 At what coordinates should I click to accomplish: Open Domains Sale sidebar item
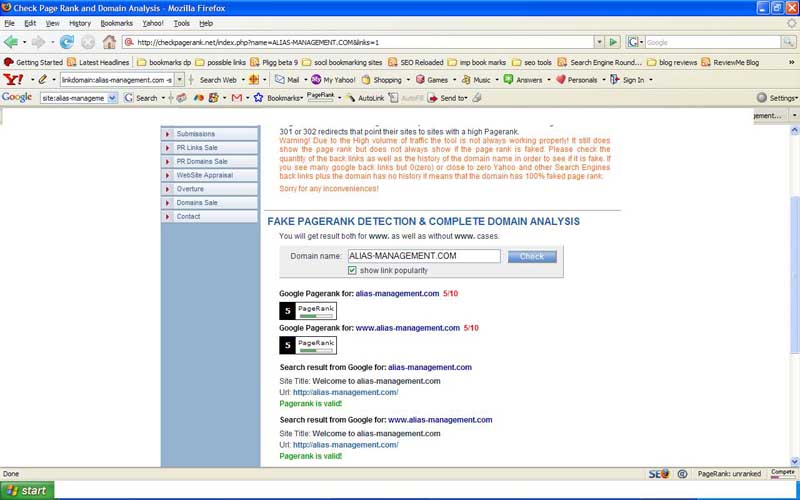210,203
